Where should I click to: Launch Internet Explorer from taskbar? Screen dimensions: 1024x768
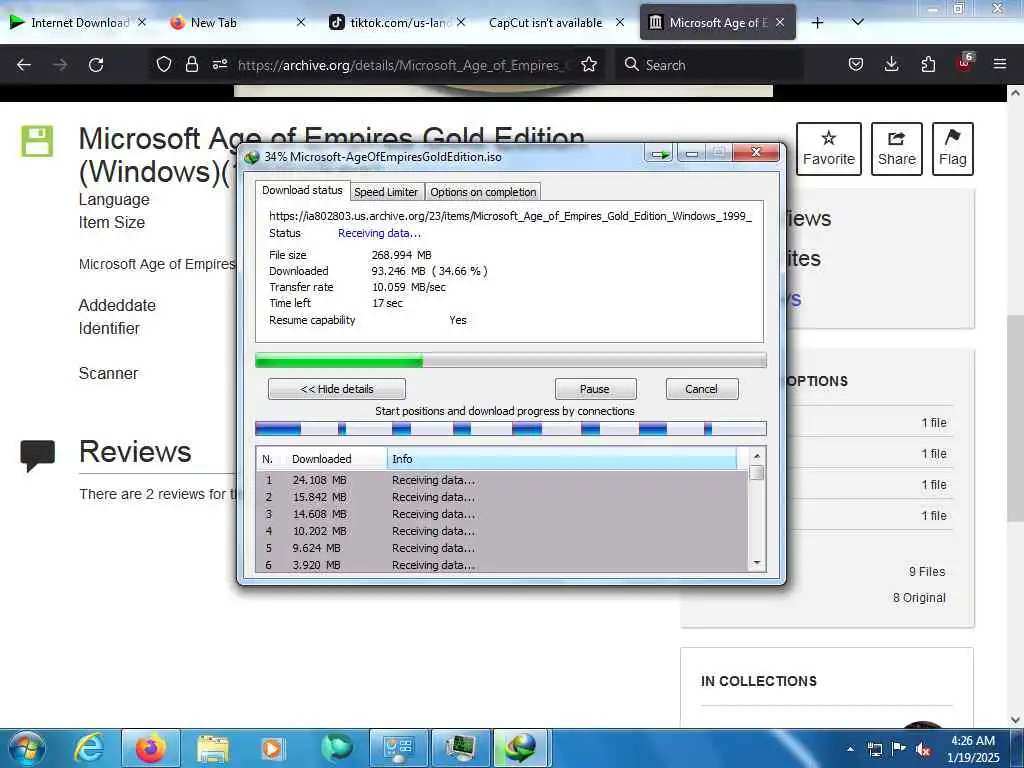(88, 748)
